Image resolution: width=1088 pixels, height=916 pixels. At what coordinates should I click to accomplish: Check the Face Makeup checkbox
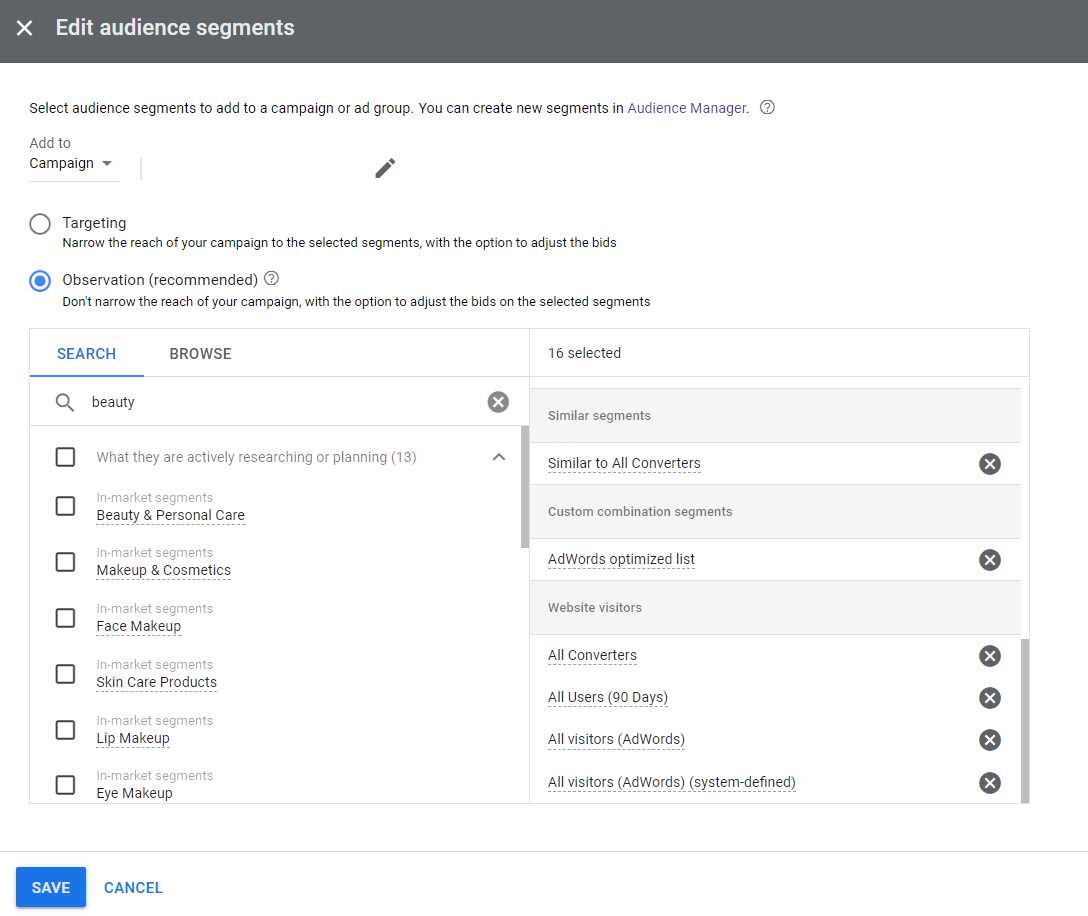click(x=65, y=618)
